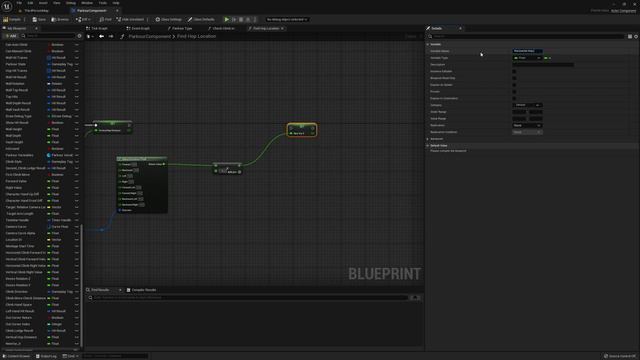Image resolution: width=640 pixels, height=360 pixels.
Task: Click Float type pill of Vault Height
Action: (x=53, y=142)
